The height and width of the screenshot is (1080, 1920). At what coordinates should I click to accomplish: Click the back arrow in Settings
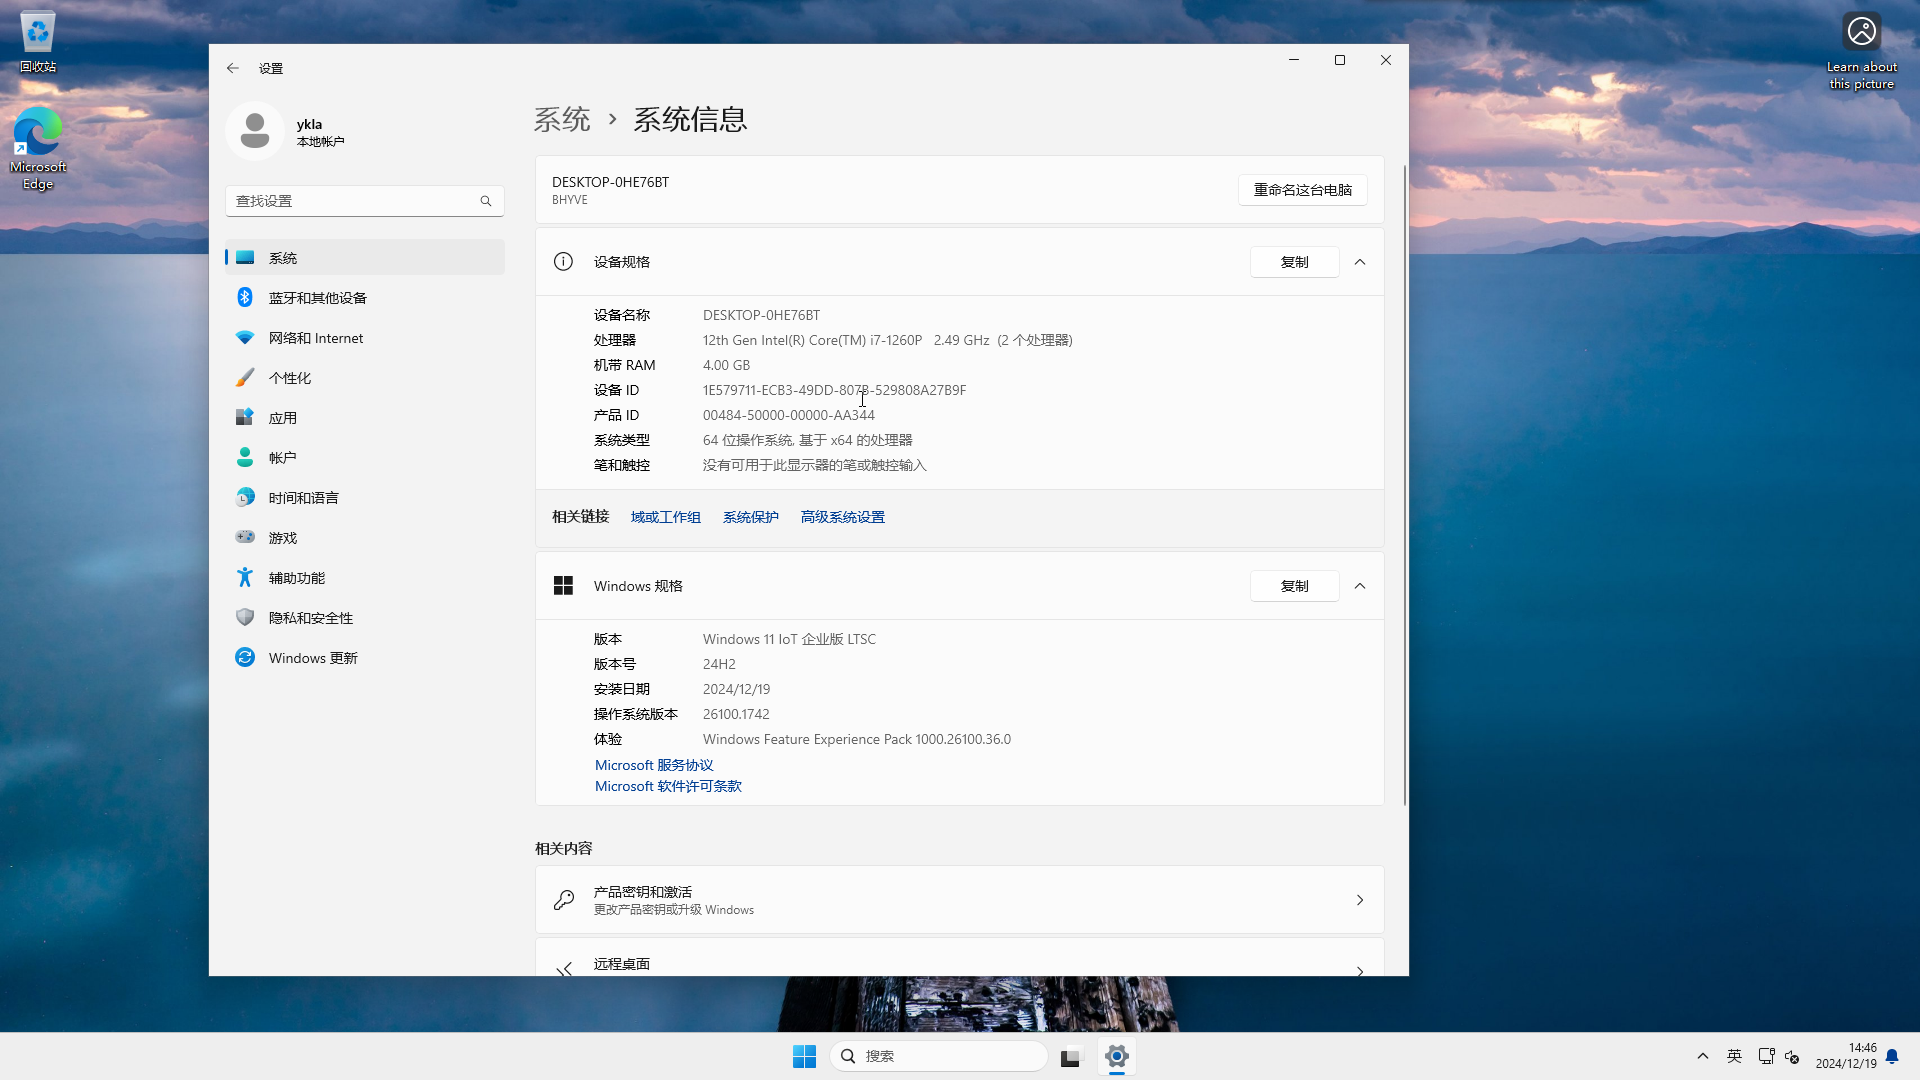point(232,68)
